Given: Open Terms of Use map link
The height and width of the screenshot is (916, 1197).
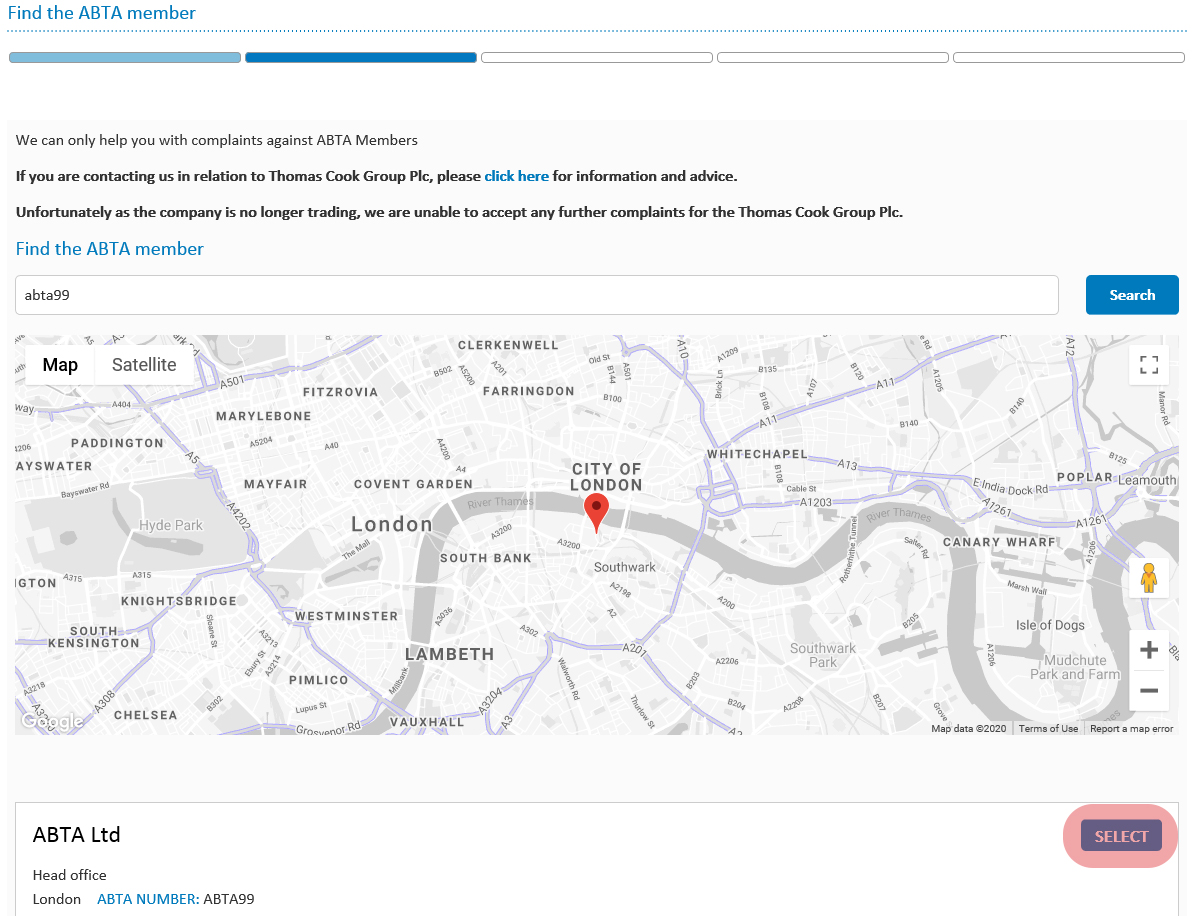Looking at the screenshot, I should pos(1048,729).
